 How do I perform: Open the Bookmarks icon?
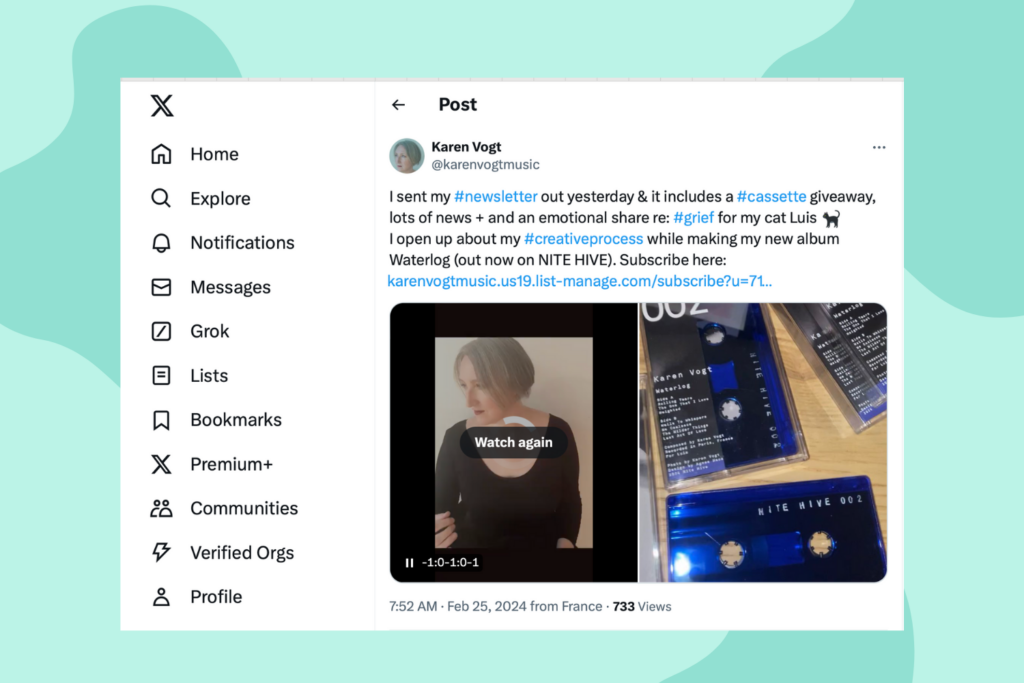click(x=161, y=420)
